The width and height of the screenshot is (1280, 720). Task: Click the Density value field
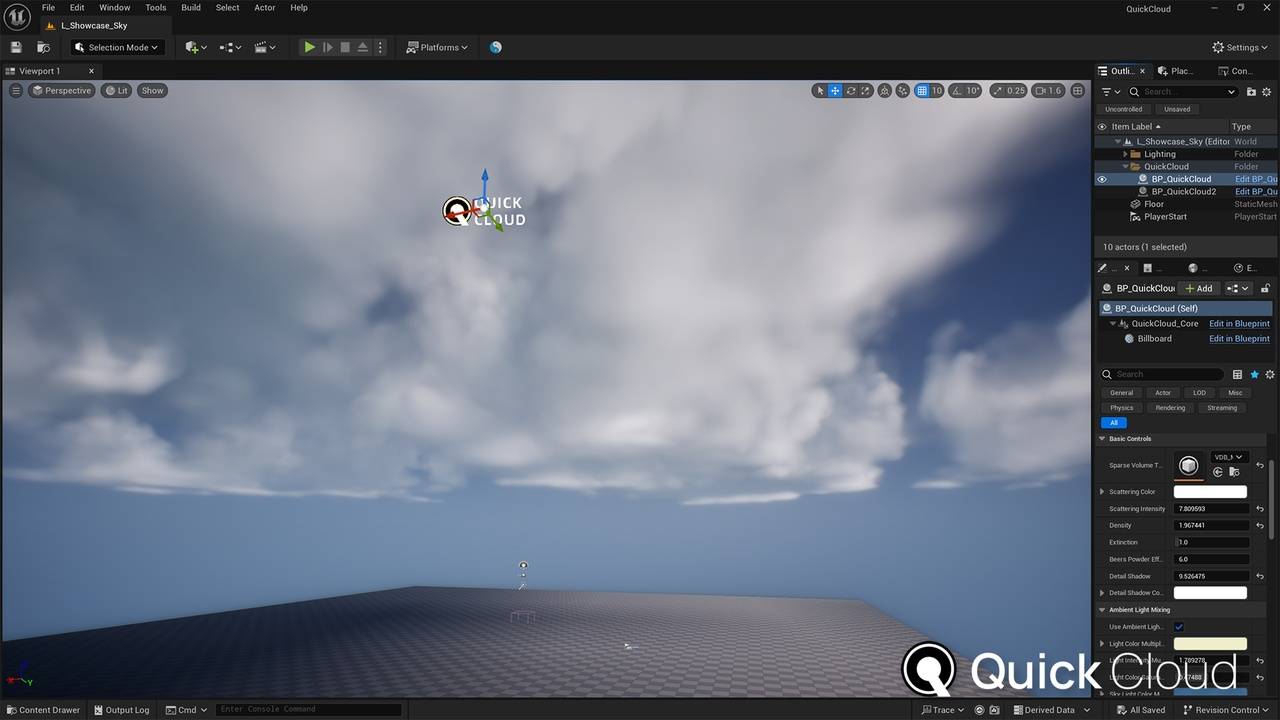(1211, 525)
